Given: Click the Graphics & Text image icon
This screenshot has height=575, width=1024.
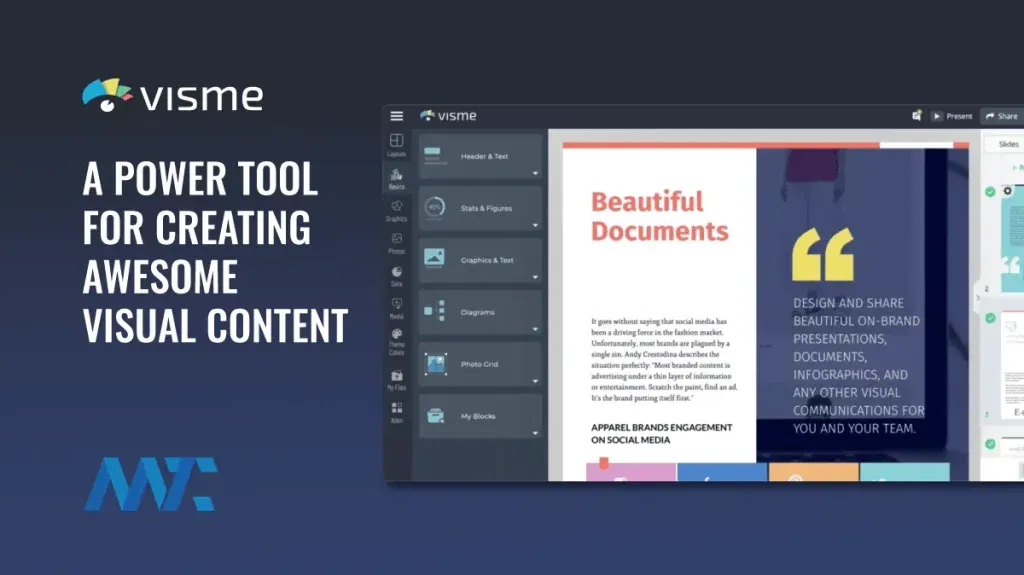Looking at the screenshot, I should (x=434, y=258).
